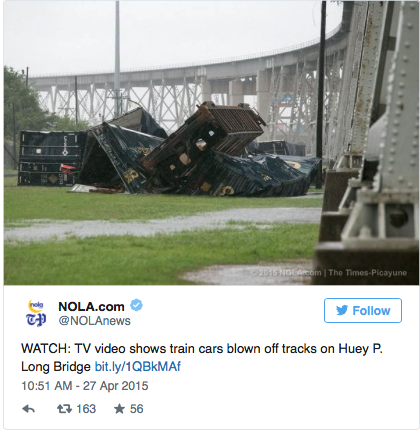Click the blue verified badge
Screen dimensions: 420x442
click(136, 305)
